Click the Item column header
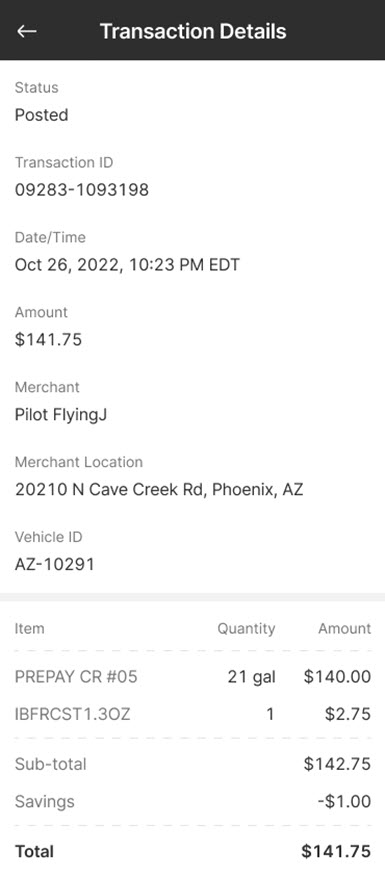 click(x=29, y=629)
